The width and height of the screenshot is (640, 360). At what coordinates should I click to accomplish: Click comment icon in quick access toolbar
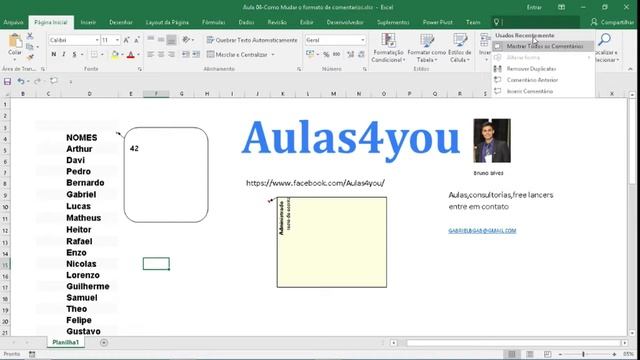click(x=54, y=81)
